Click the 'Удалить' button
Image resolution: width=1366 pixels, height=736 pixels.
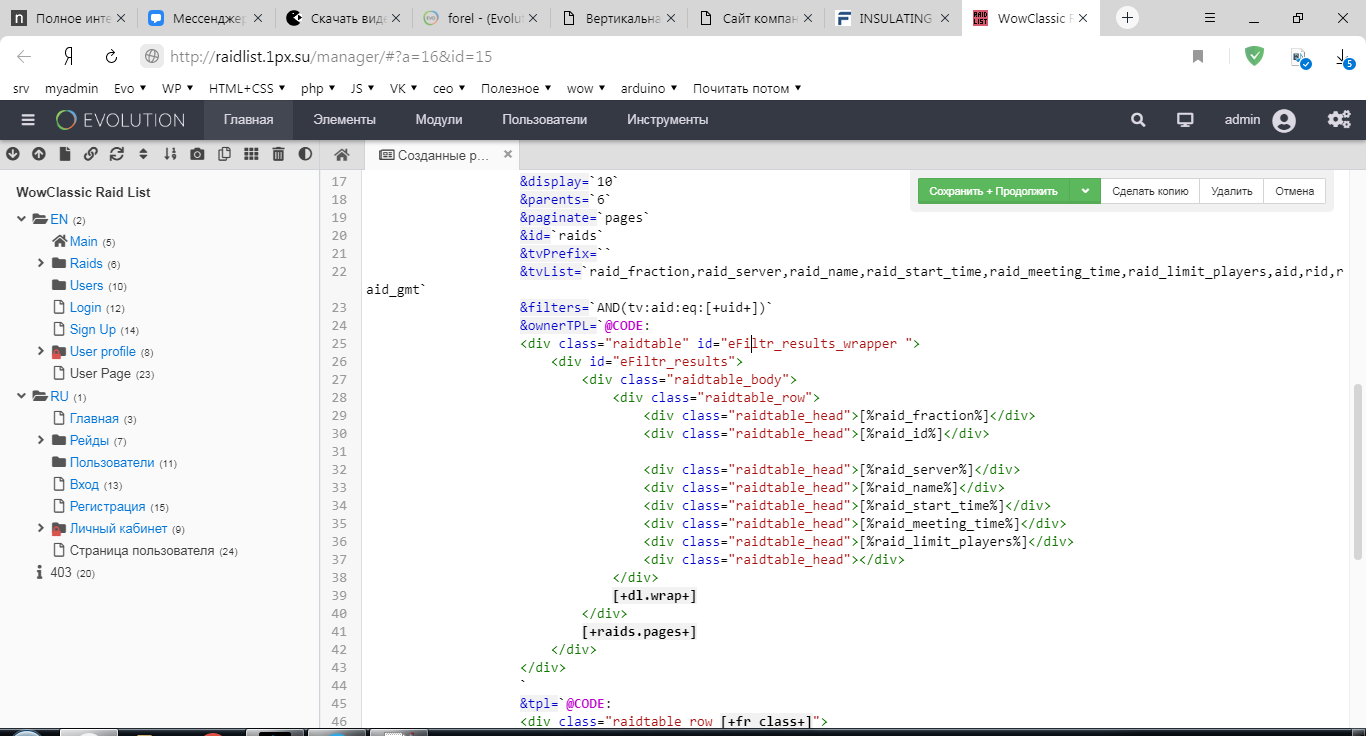(1231, 191)
